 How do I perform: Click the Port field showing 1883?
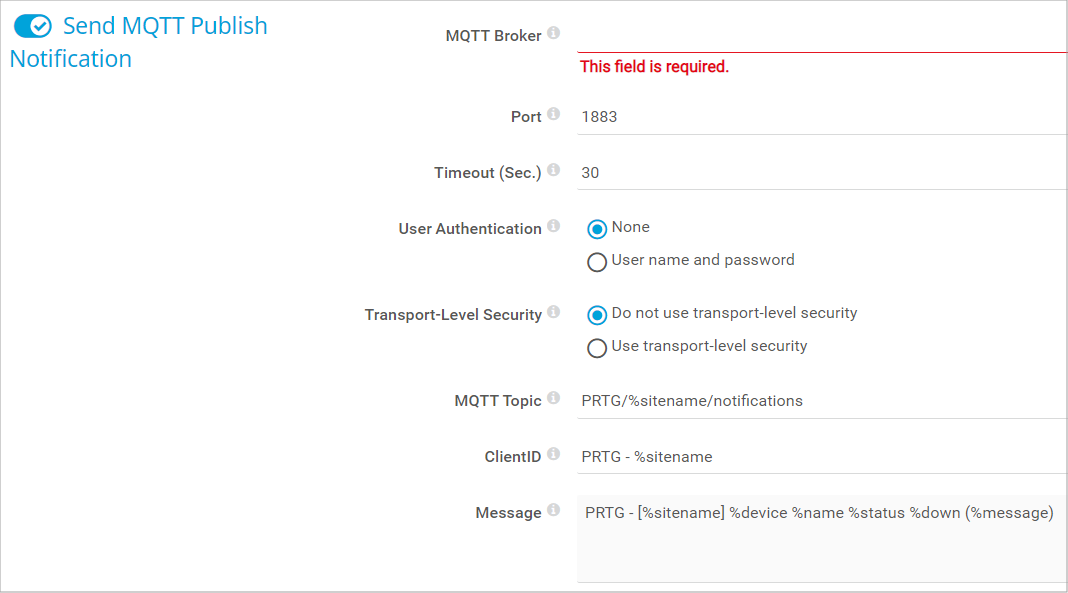pos(822,117)
